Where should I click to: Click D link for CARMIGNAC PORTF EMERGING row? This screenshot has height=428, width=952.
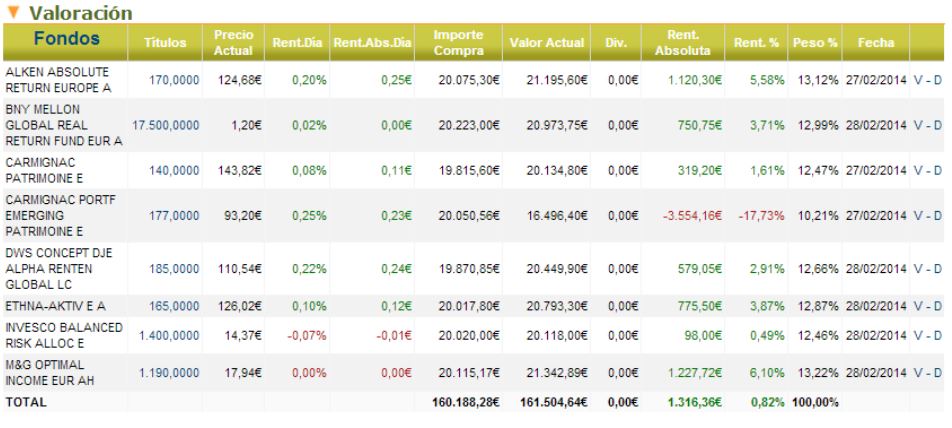(x=937, y=216)
